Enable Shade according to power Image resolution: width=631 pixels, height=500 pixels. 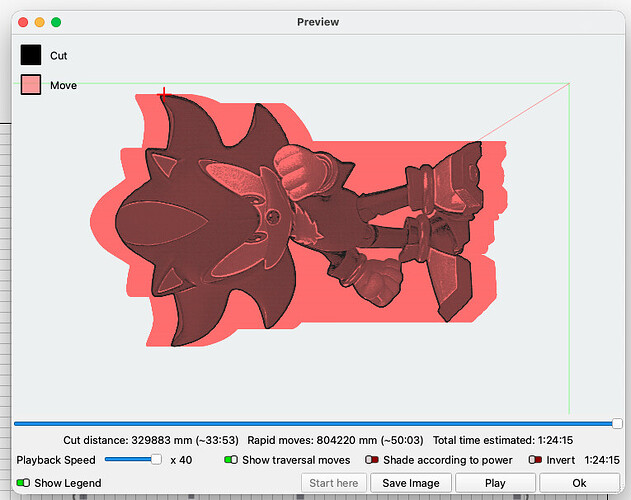pyautogui.click(x=371, y=459)
